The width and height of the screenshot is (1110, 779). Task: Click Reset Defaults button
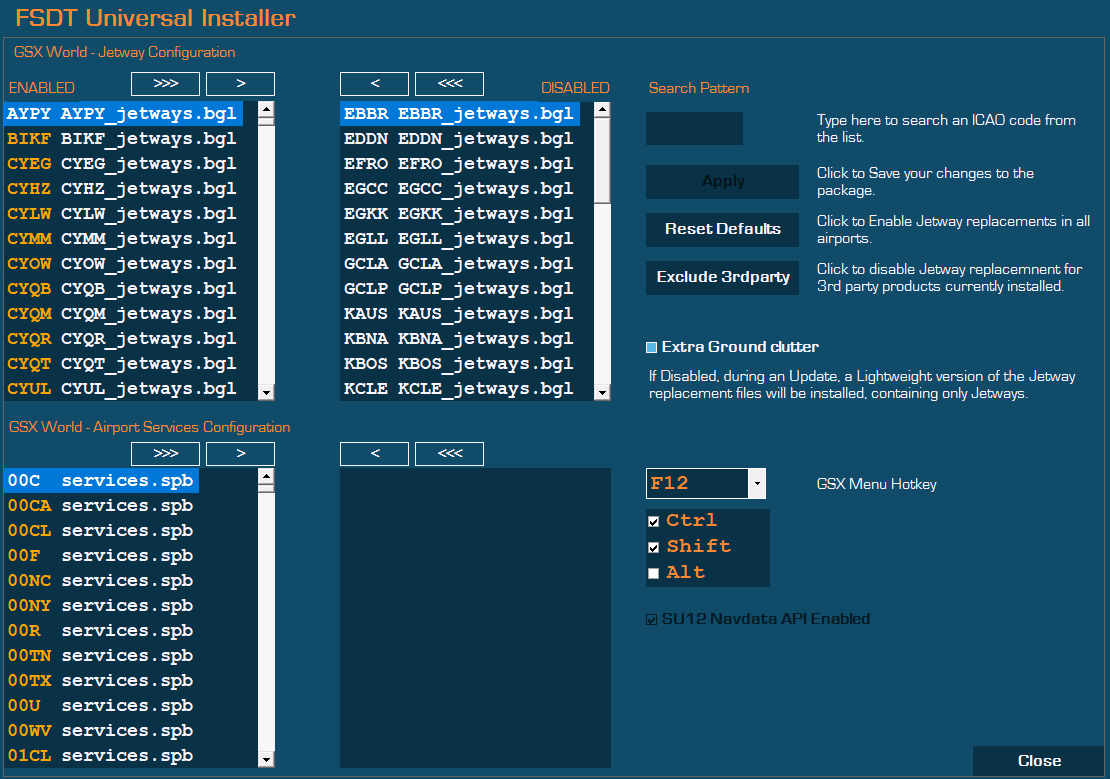coord(722,229)
